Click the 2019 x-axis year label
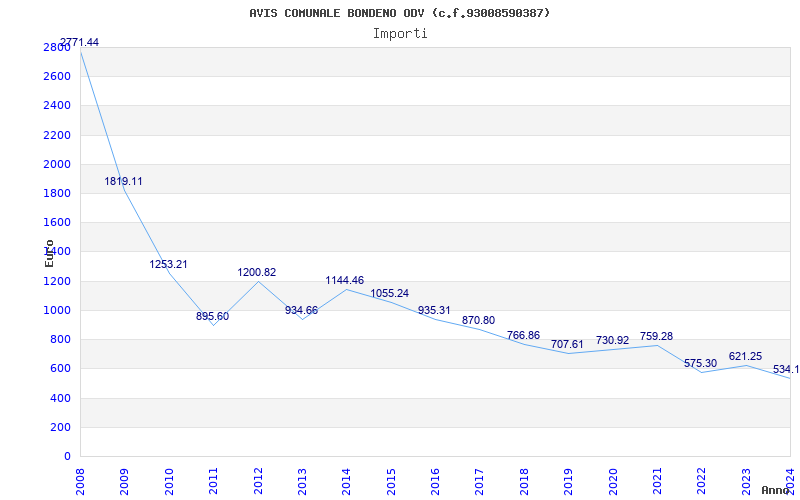Viewport: 800px width, 500px height. (568, 481)
